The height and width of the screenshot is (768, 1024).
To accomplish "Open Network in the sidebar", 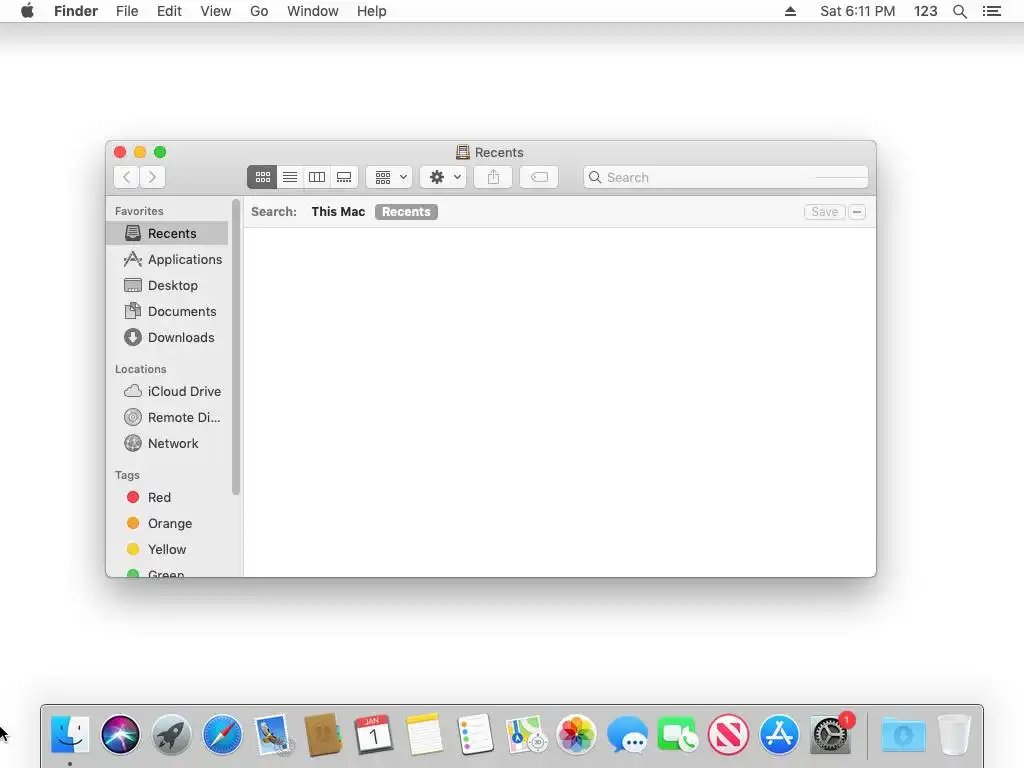I will [167, 443].
